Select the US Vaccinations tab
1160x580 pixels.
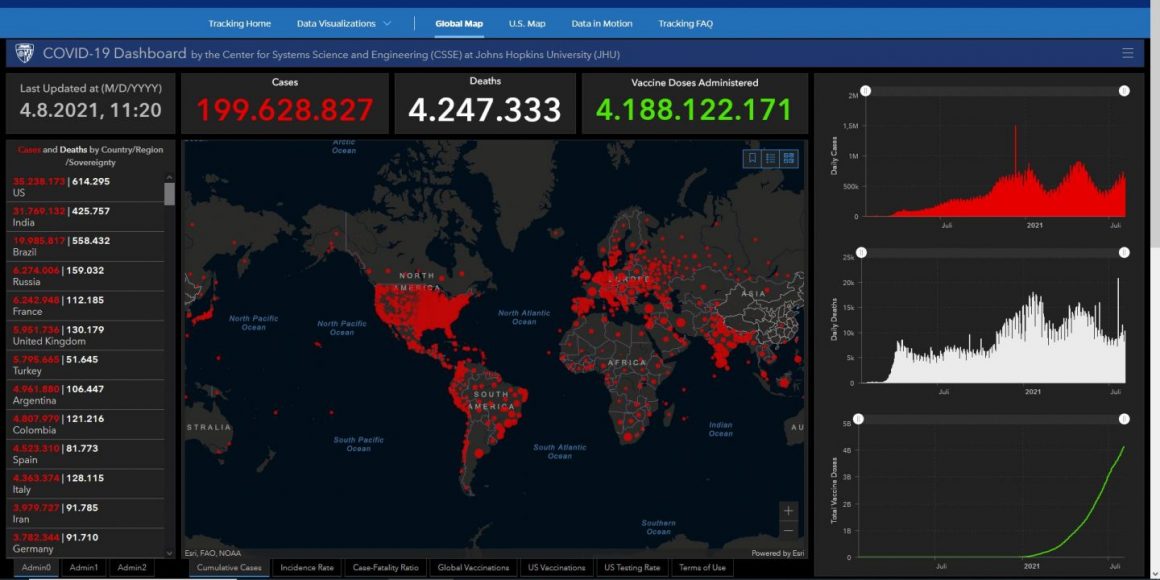[557, 567]
